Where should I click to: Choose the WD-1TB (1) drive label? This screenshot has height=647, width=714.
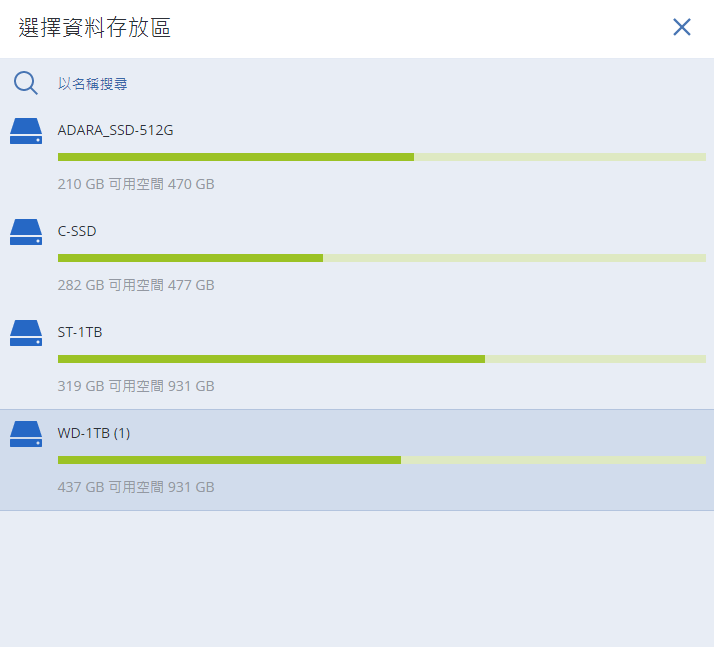(x=94, y=433)
